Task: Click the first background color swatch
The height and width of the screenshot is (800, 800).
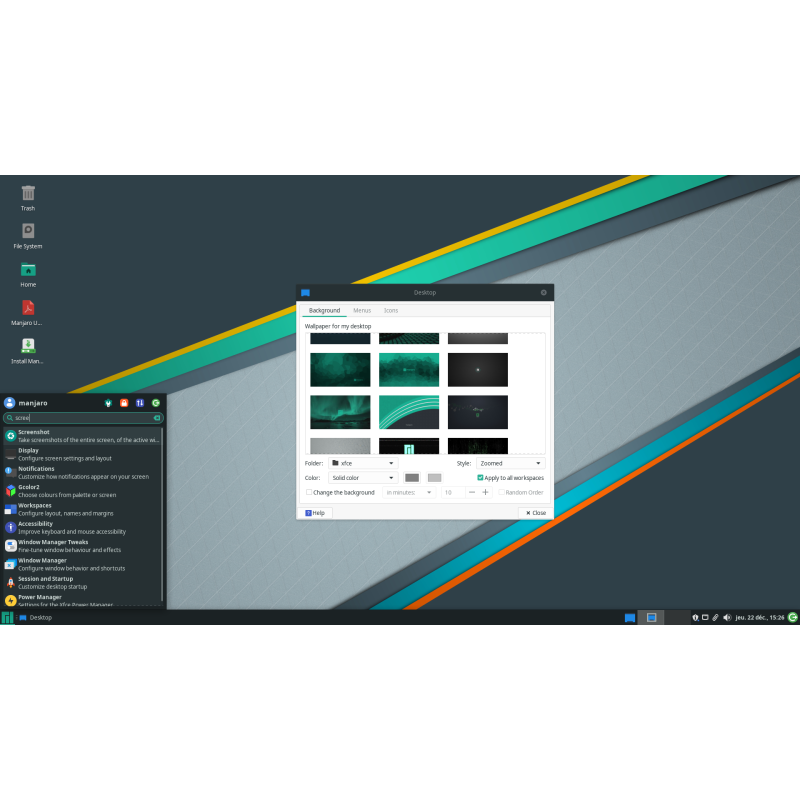Action: tap(412, 477)
